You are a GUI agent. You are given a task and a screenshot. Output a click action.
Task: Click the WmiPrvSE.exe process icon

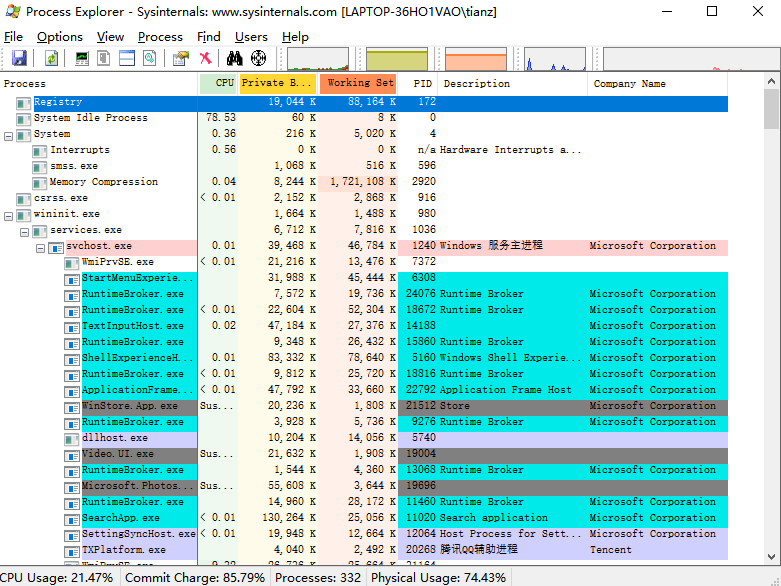pos(72,263)
